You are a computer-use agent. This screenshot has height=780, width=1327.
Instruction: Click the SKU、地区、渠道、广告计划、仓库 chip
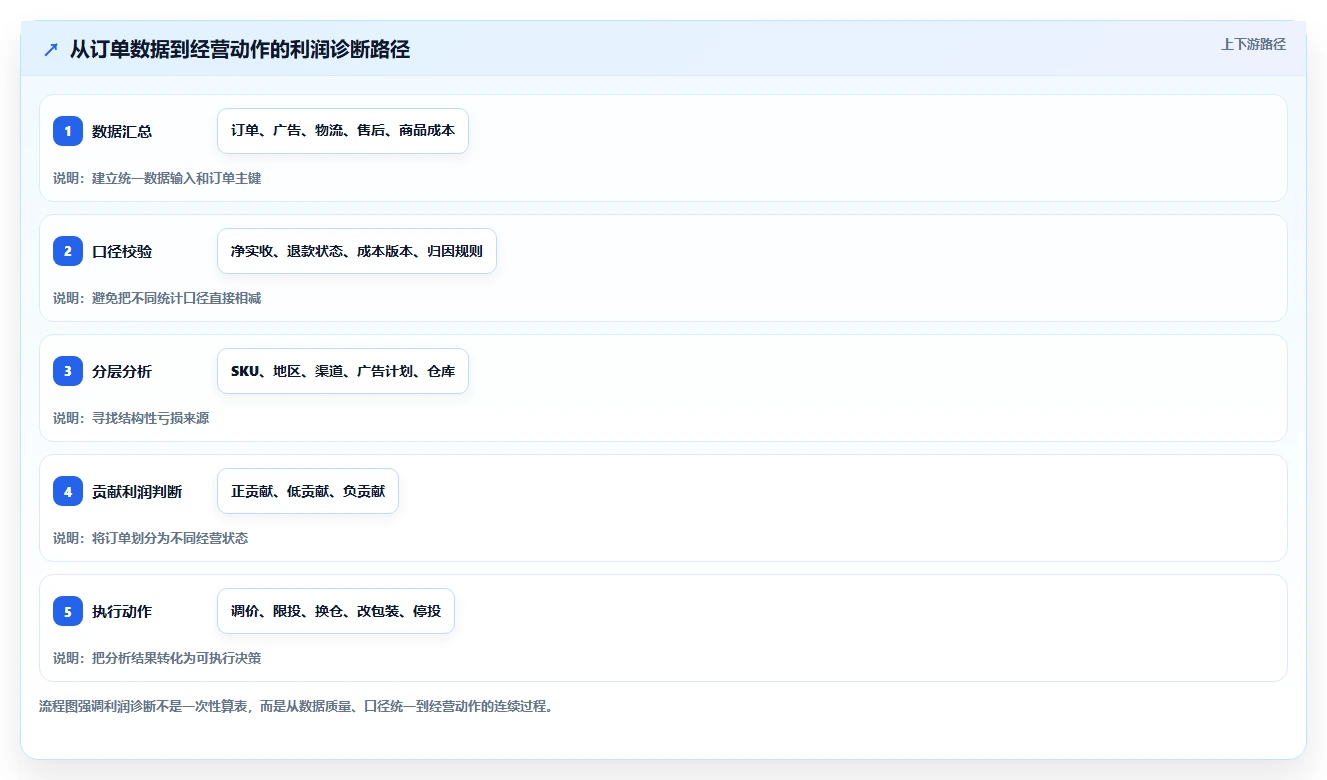pos(343,371)
